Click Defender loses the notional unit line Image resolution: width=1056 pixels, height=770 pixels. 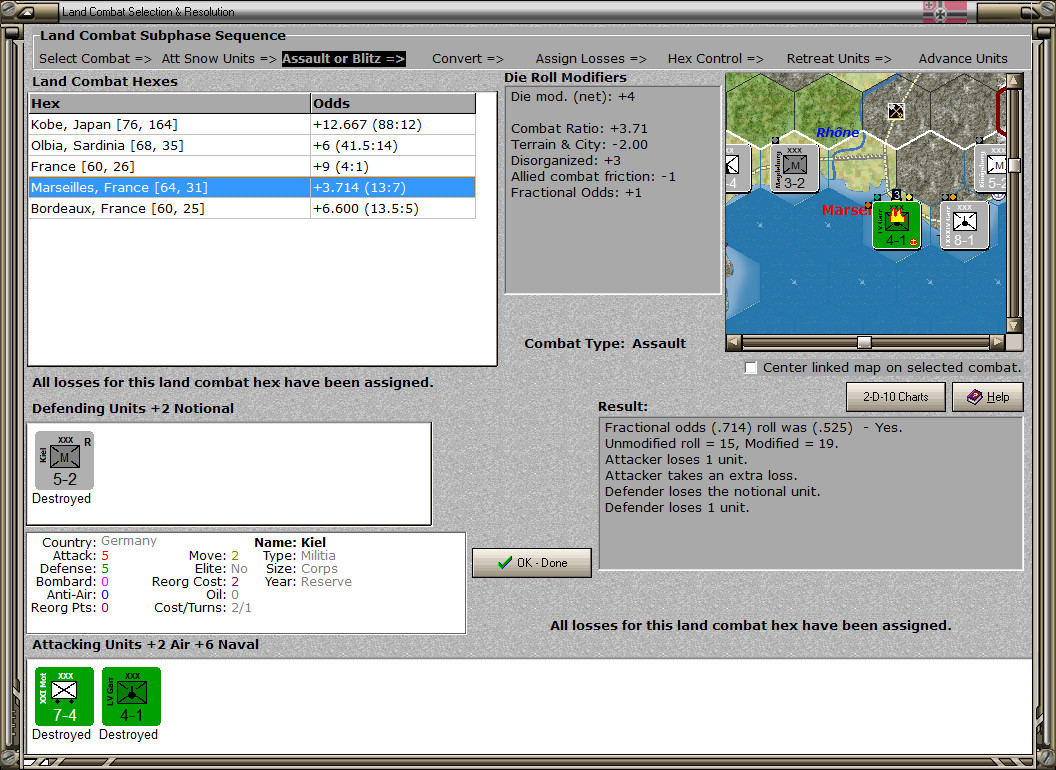[x=713, y=492]
